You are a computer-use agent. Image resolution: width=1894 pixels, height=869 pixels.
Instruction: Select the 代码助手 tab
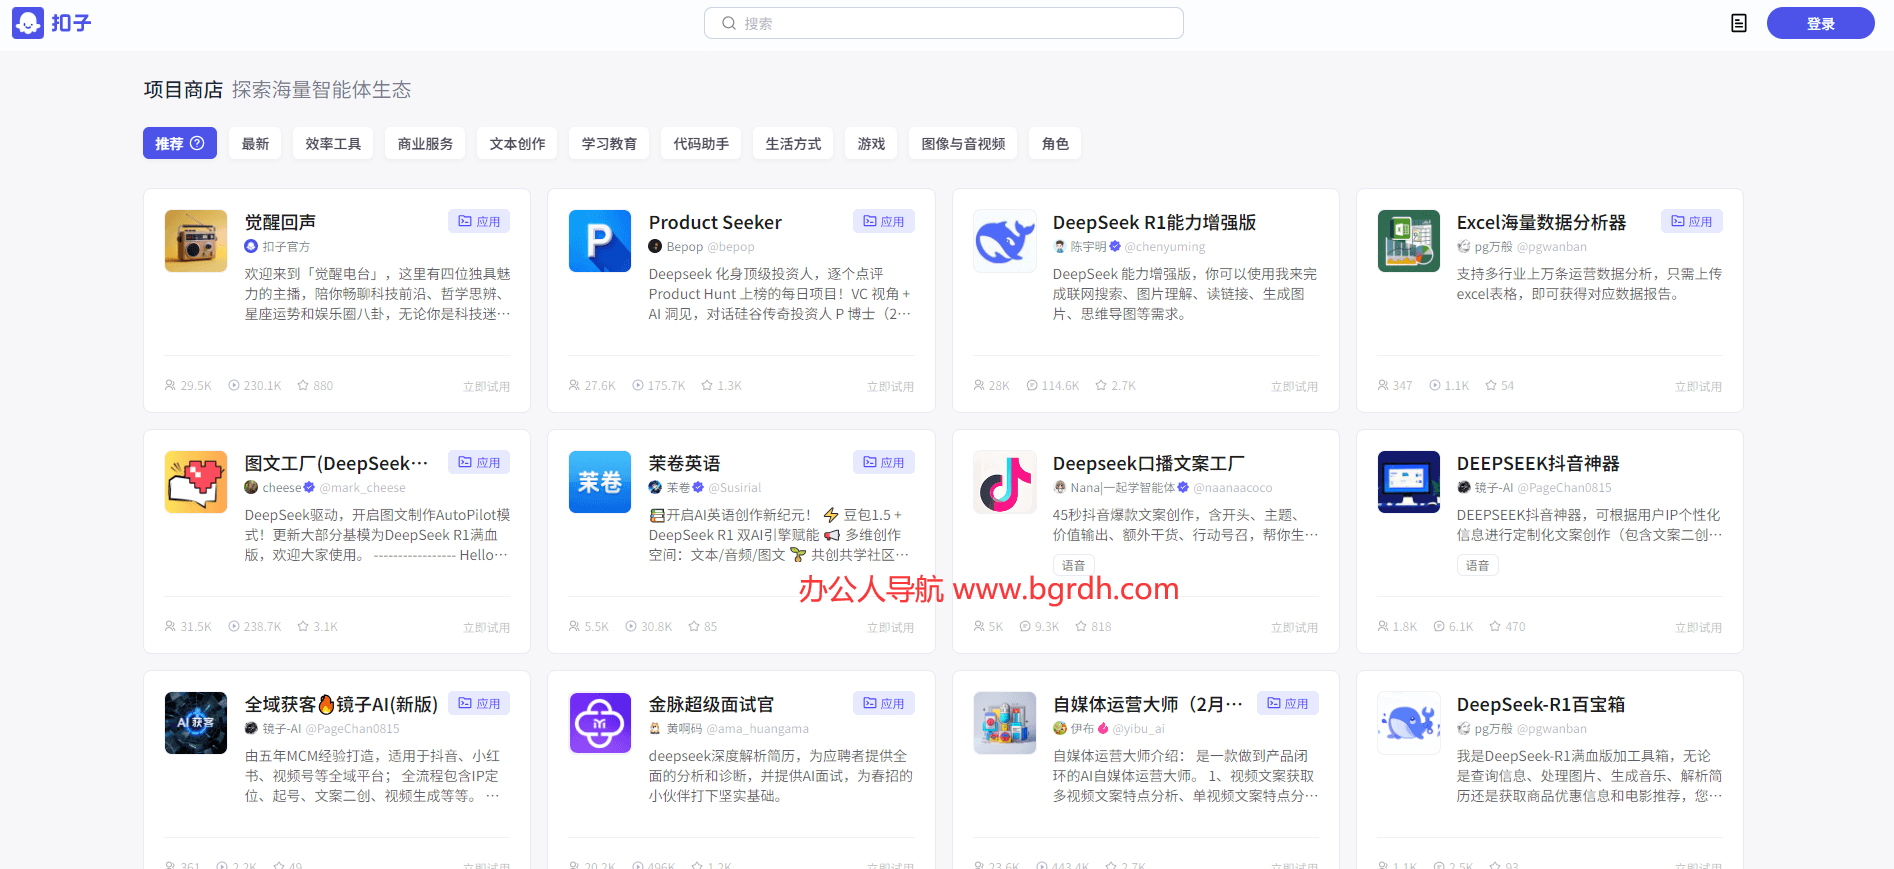[x=701, y=143]
